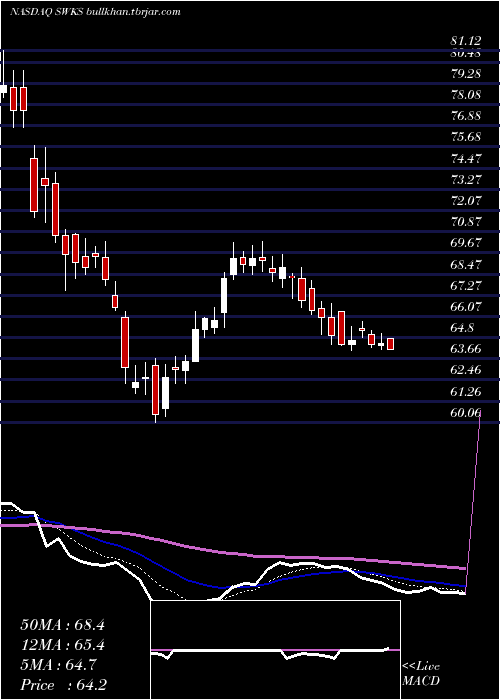Click the 72.07 price axis label
This screenshot has height=700, width=500.
(x=466, y=200)
